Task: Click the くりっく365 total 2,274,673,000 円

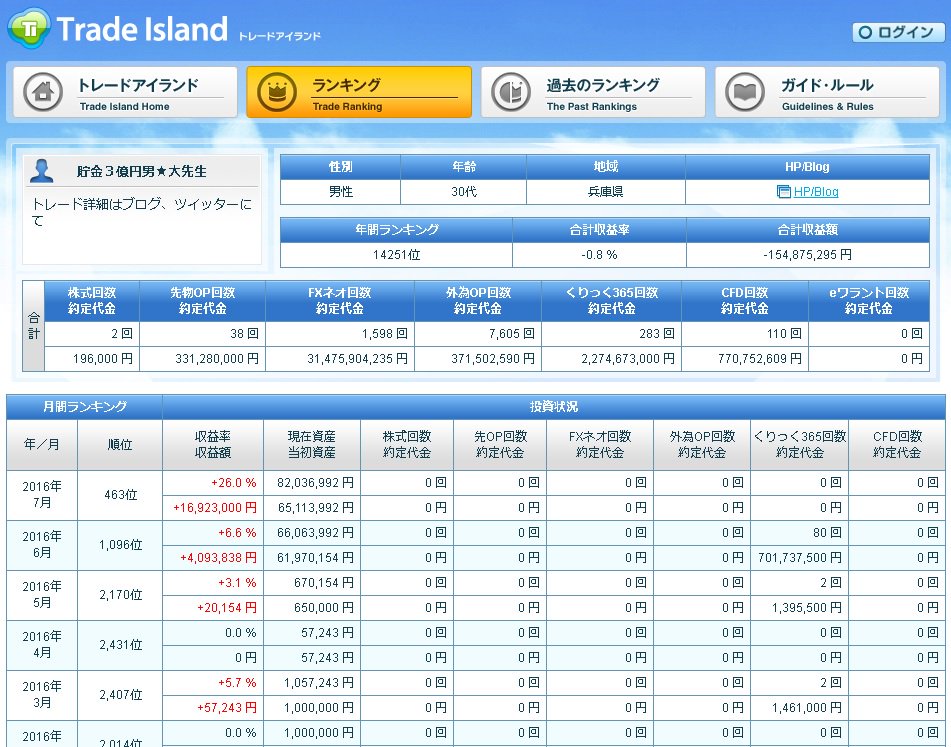Action: click(x=628, y=359)
